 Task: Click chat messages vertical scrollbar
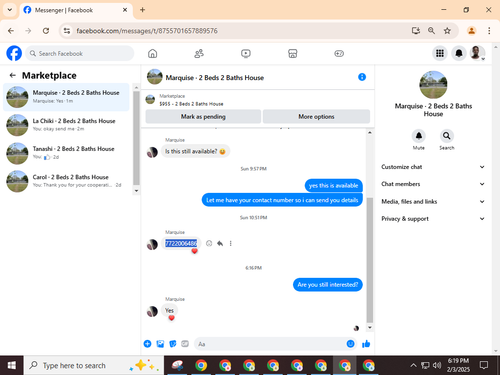(370, 260)
